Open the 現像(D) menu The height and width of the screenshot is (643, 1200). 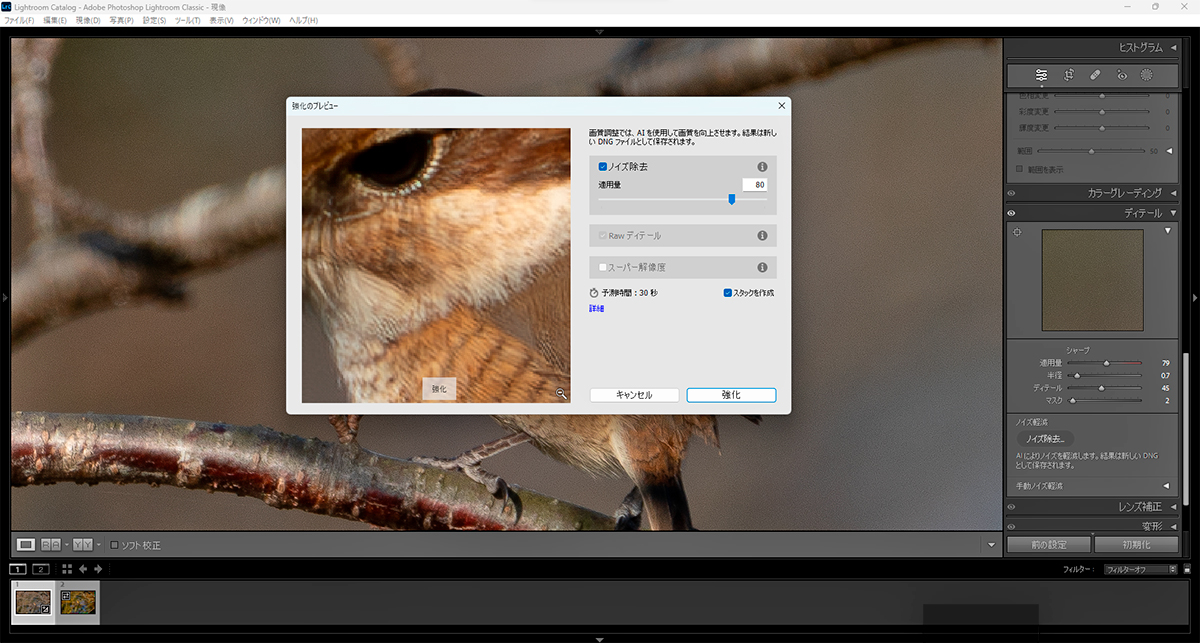click(88, 20)
